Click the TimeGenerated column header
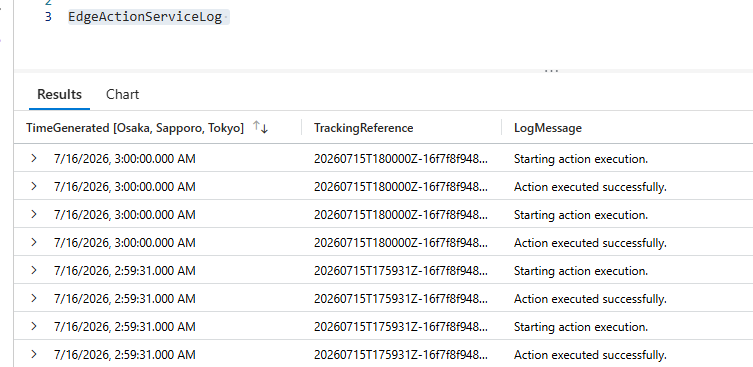 coord(135,128)
